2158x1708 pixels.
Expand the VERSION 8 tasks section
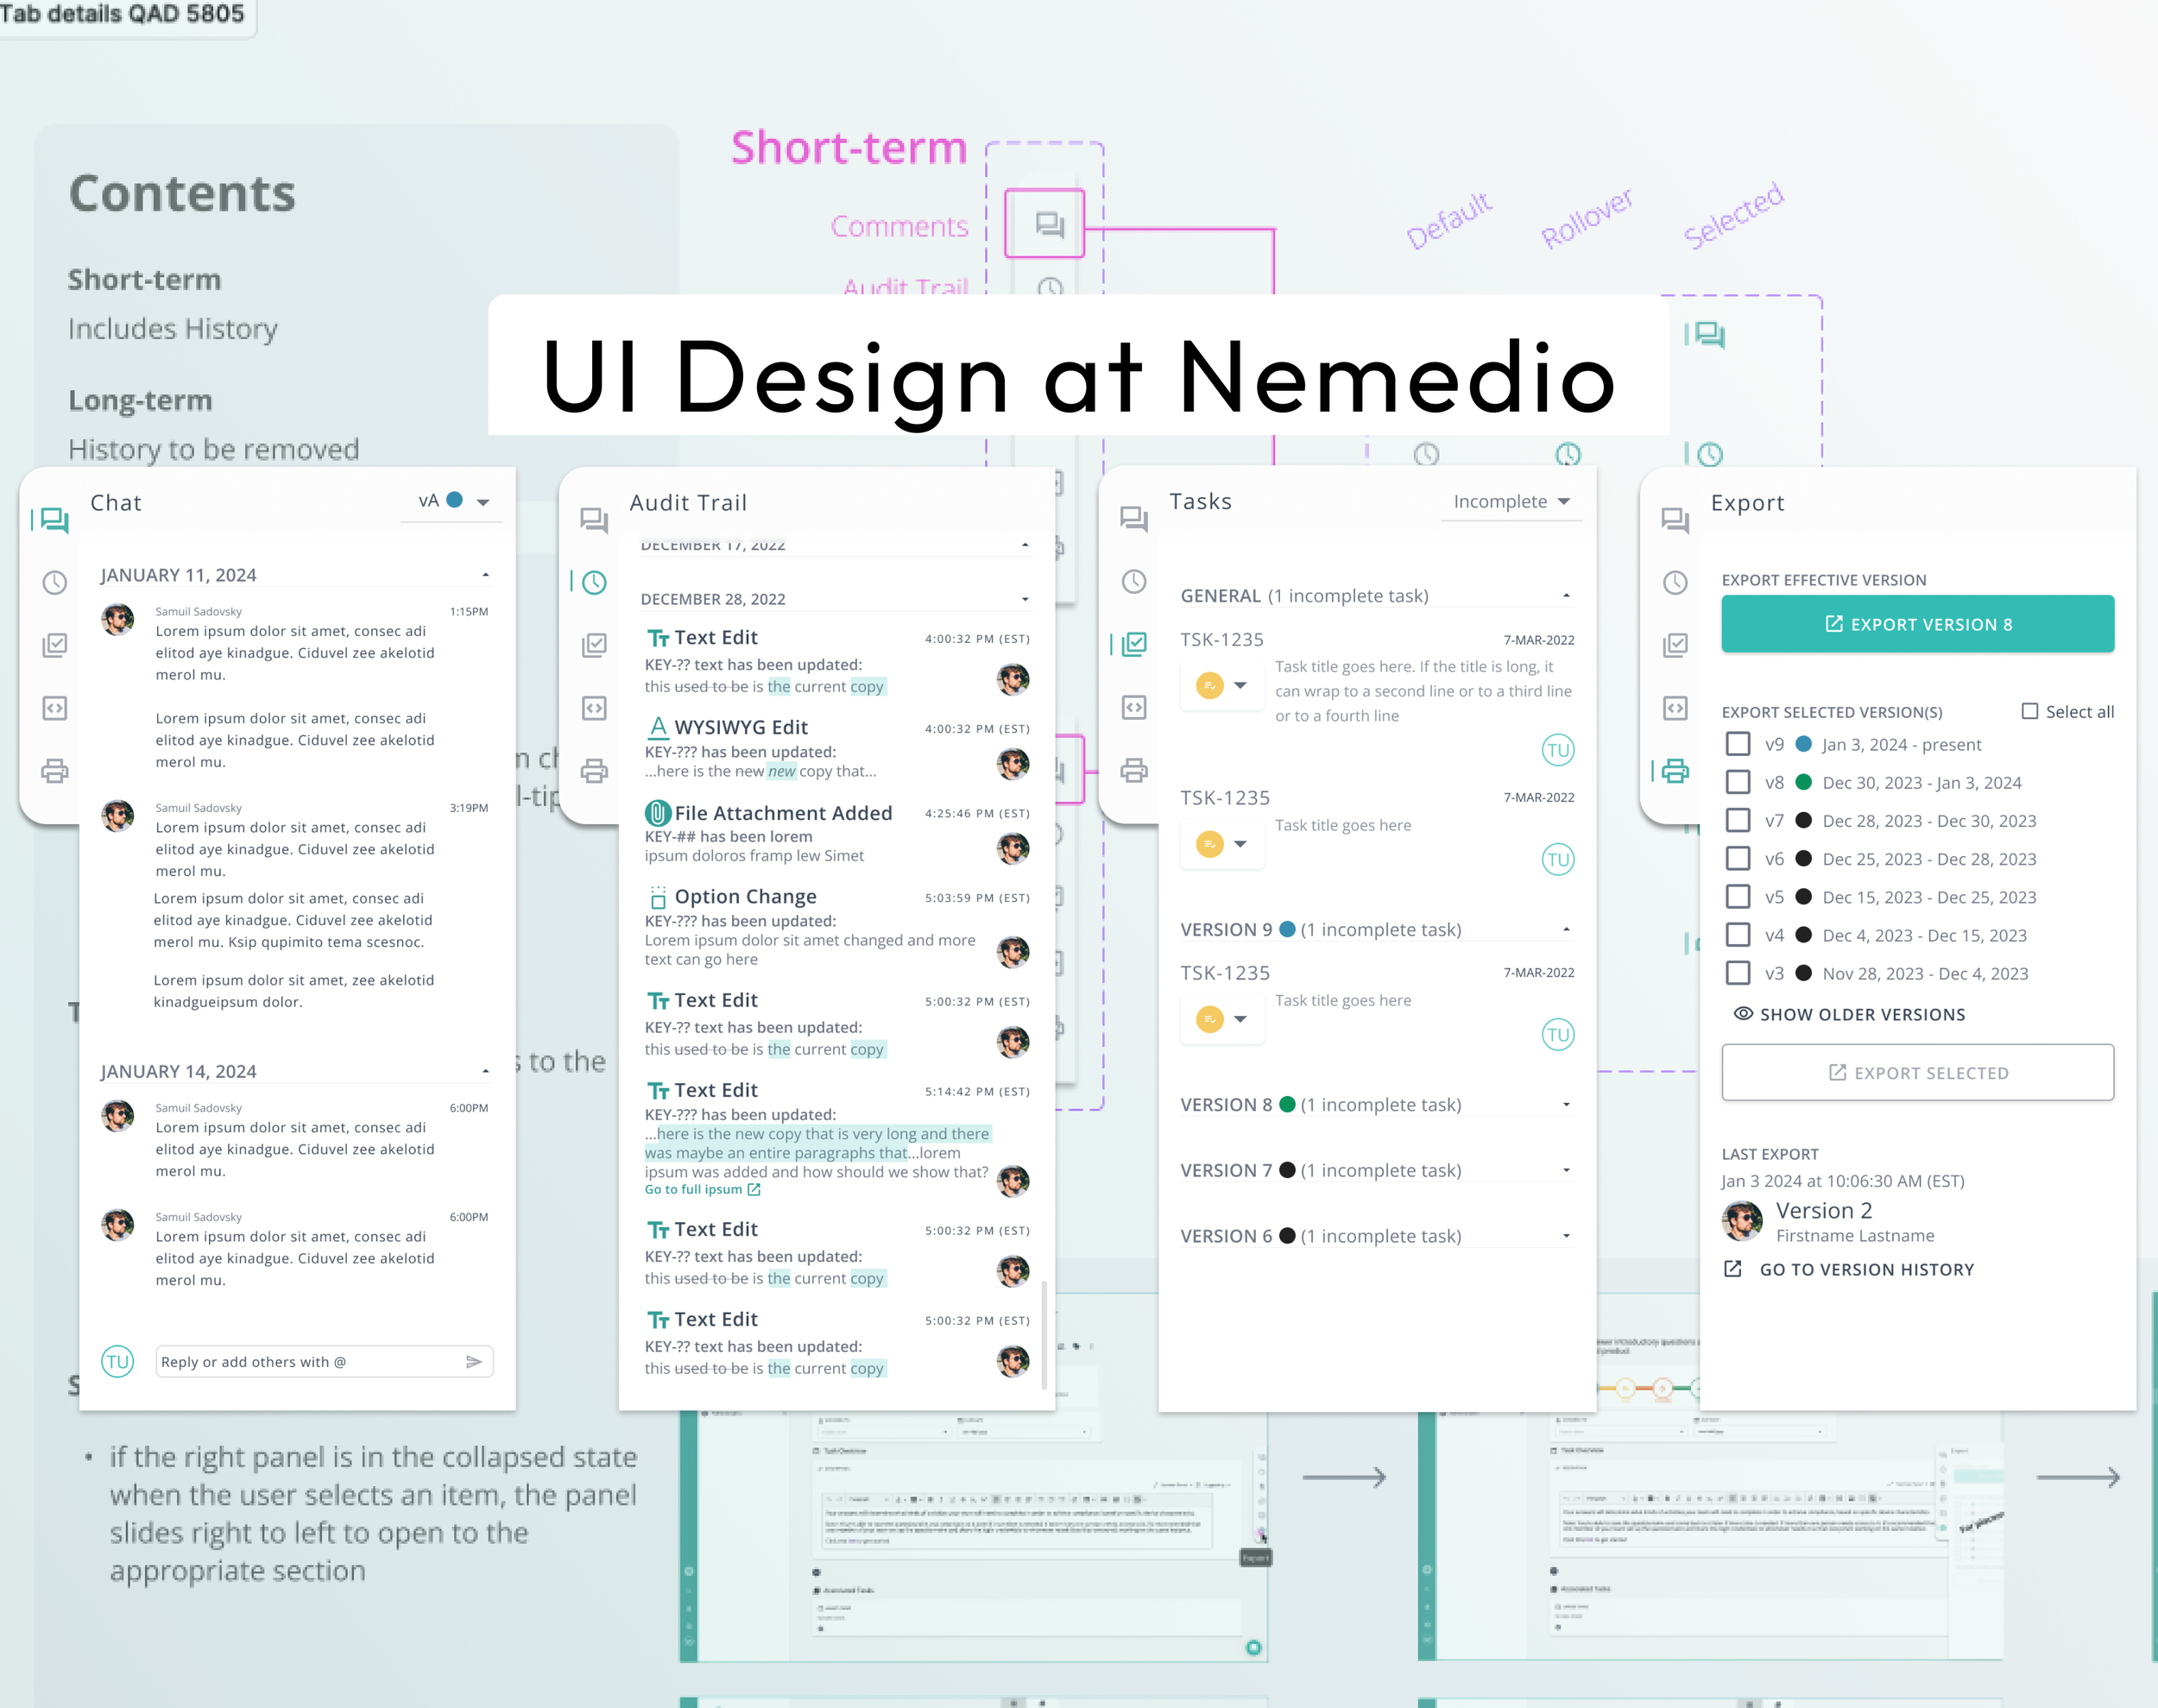pyautogui.click(x=1566, y=1105)
